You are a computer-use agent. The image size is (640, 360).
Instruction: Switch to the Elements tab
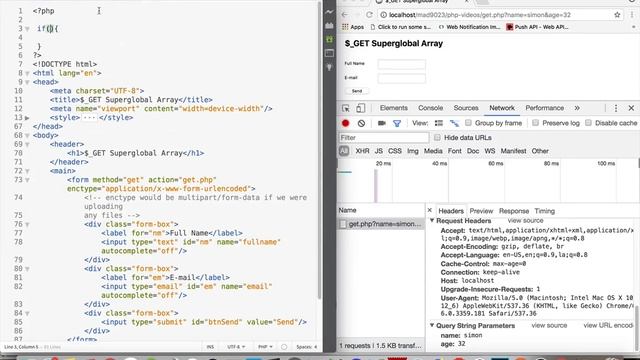[x=393, y=108]
